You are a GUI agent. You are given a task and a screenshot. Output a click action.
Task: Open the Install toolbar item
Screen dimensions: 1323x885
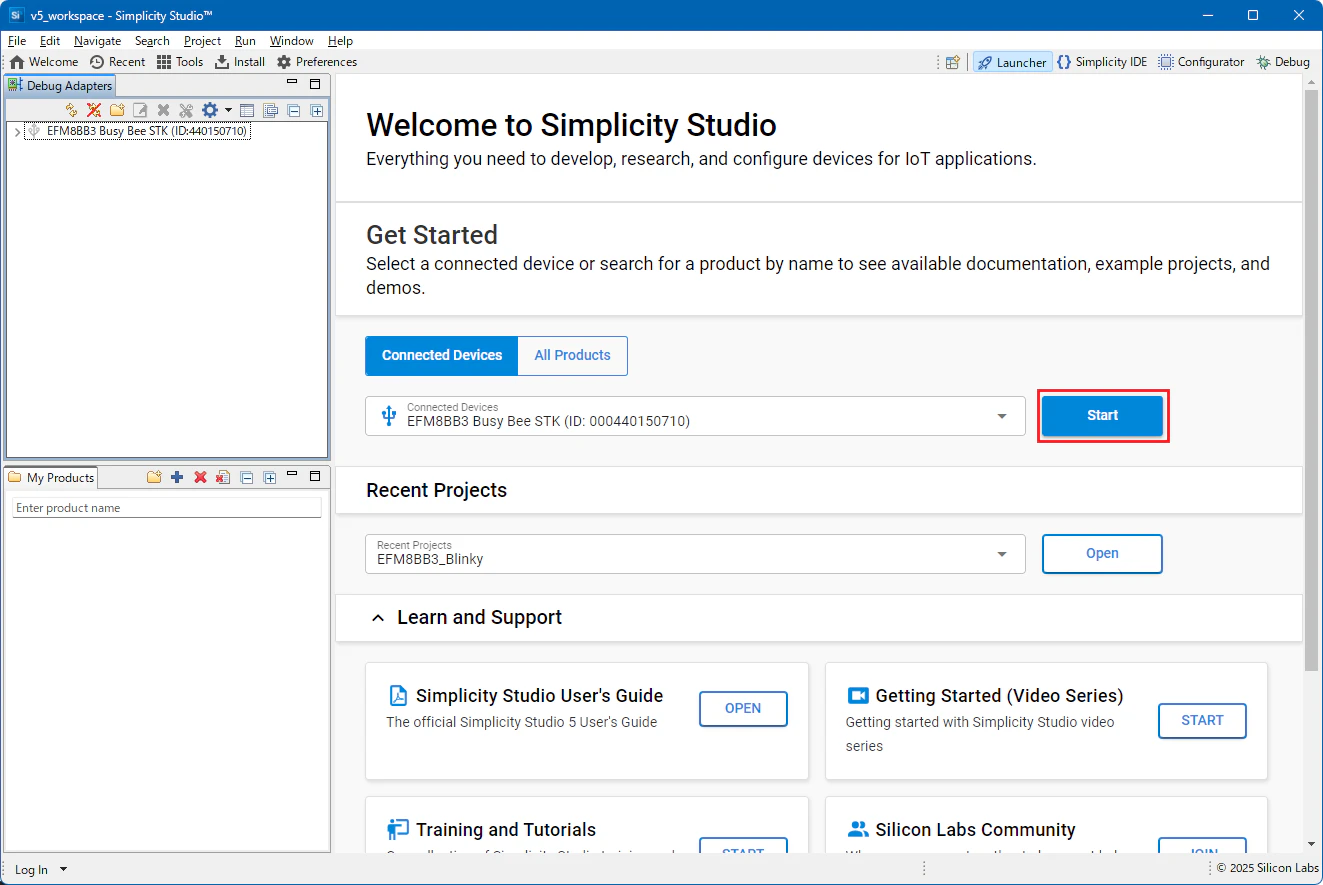click(x=240, y=62)
